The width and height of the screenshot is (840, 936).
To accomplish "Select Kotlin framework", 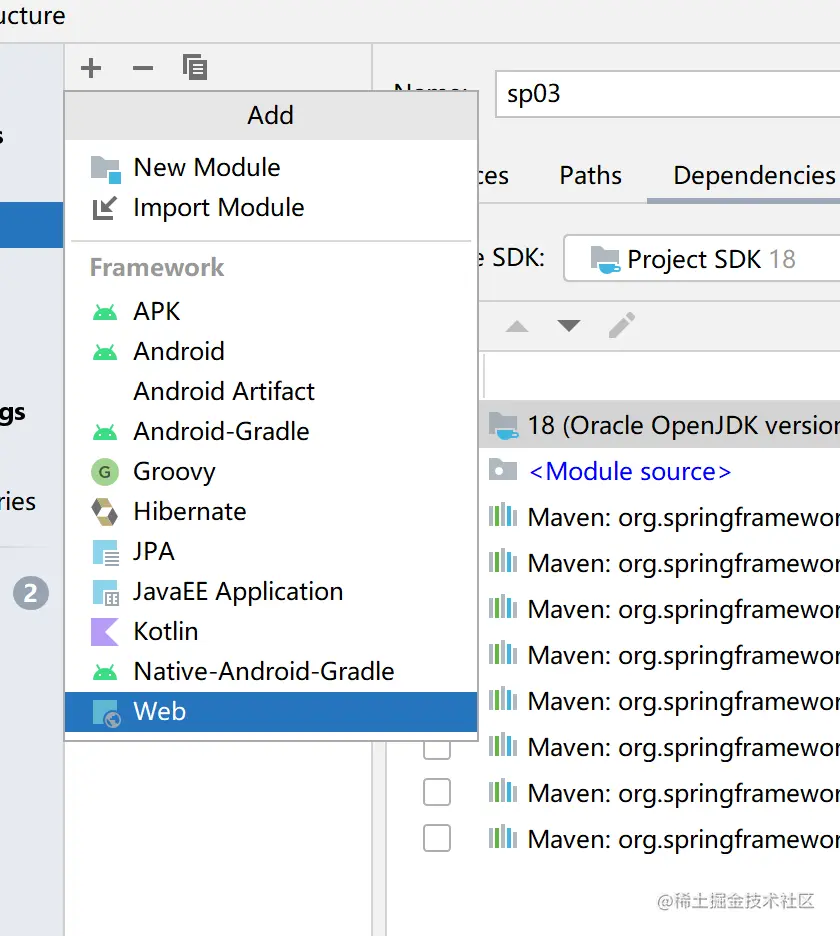I will click(x=271, y=632).
